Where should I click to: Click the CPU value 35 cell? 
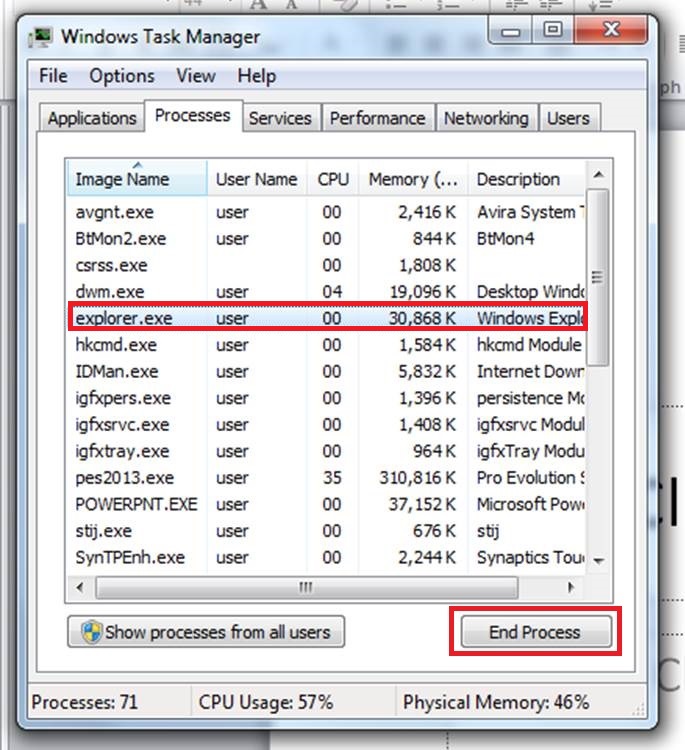(x=332, y=477)
